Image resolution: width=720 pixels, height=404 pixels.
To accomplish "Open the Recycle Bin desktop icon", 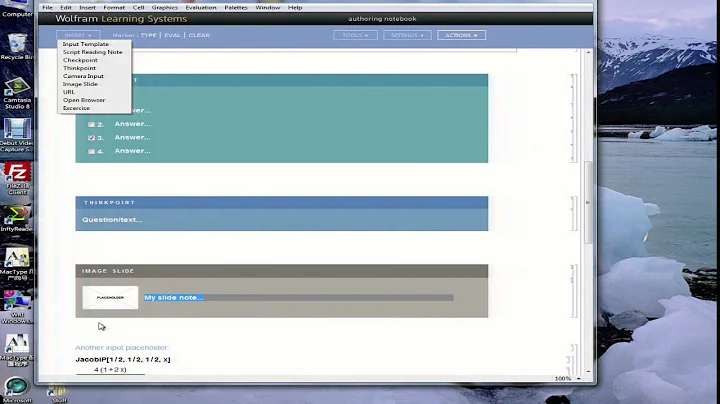I will [x=17, y=47].
